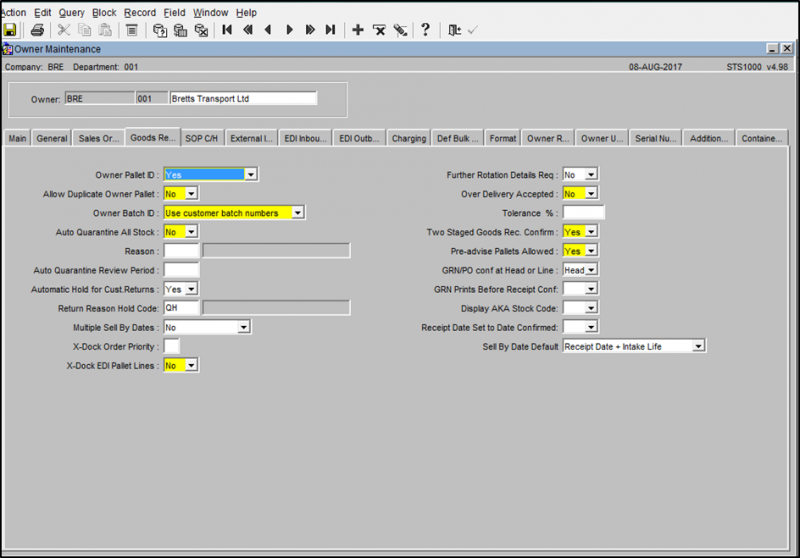This screenshot has width=800, height=558.
Task: Click the X-Dock Order Priority field
Action: [x=171, y=346]
